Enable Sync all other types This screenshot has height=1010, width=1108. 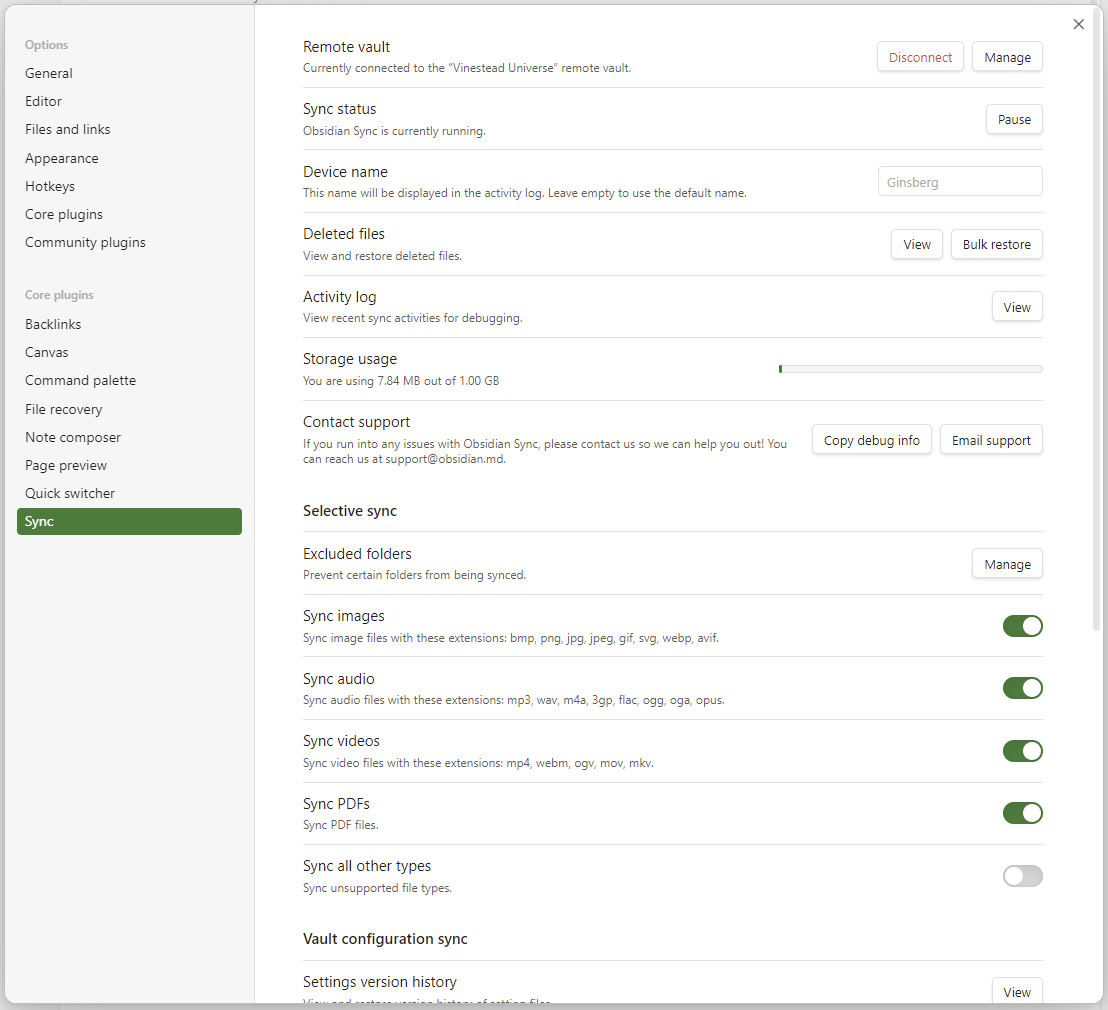pos(1022,876)
